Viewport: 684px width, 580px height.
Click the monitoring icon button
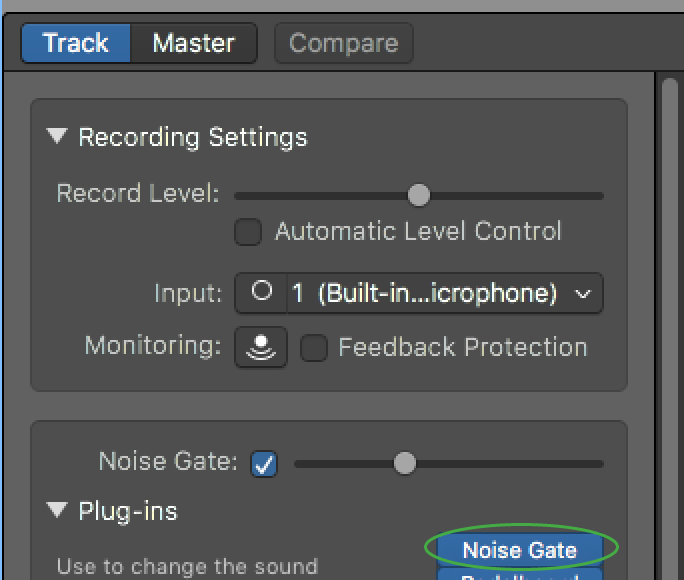click(261, 347)
